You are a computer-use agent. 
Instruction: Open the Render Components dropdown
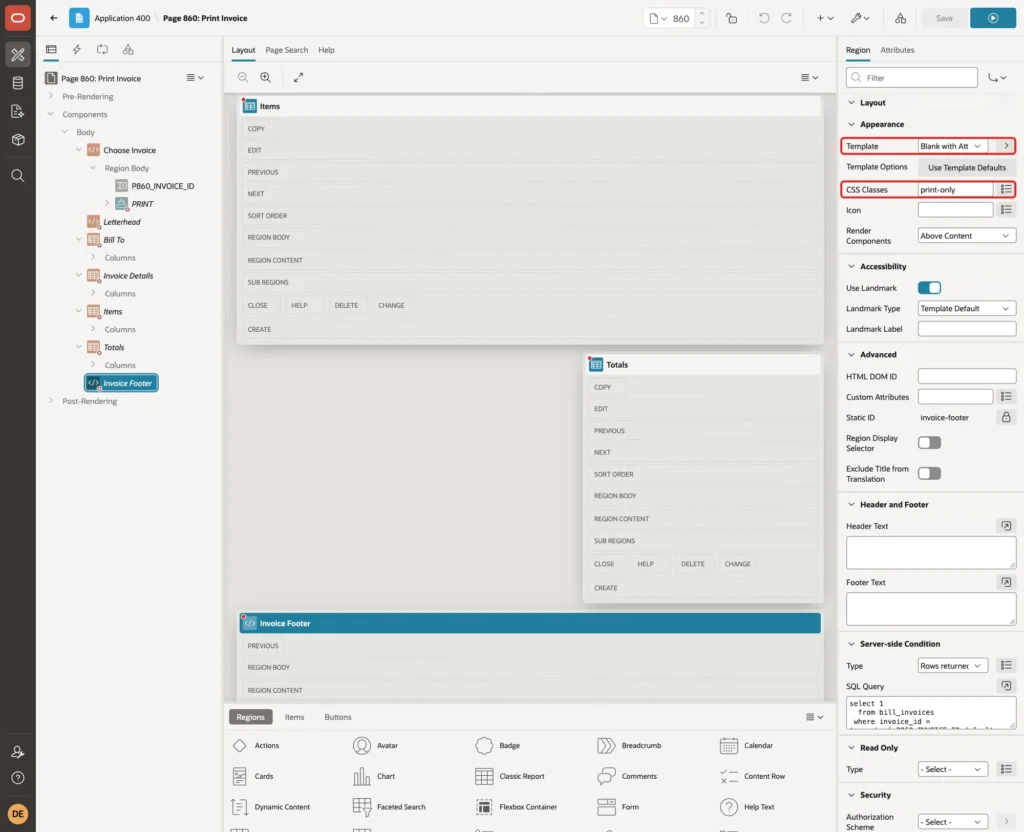(967, 236)
